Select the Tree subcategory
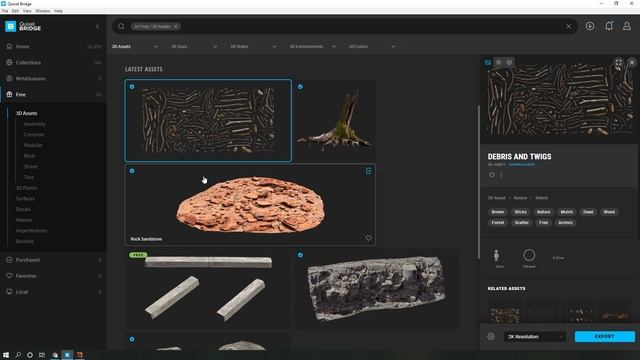The height and width of the screenshot is (360, 640). 29,177
